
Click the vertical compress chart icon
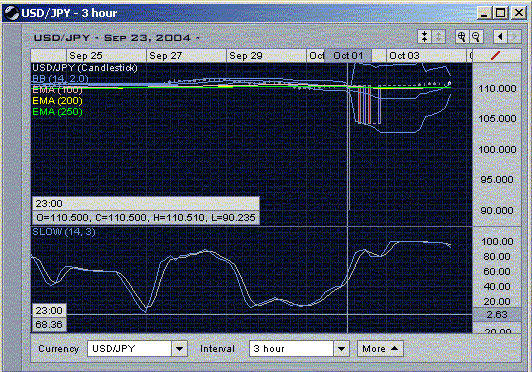click(424, 37)
